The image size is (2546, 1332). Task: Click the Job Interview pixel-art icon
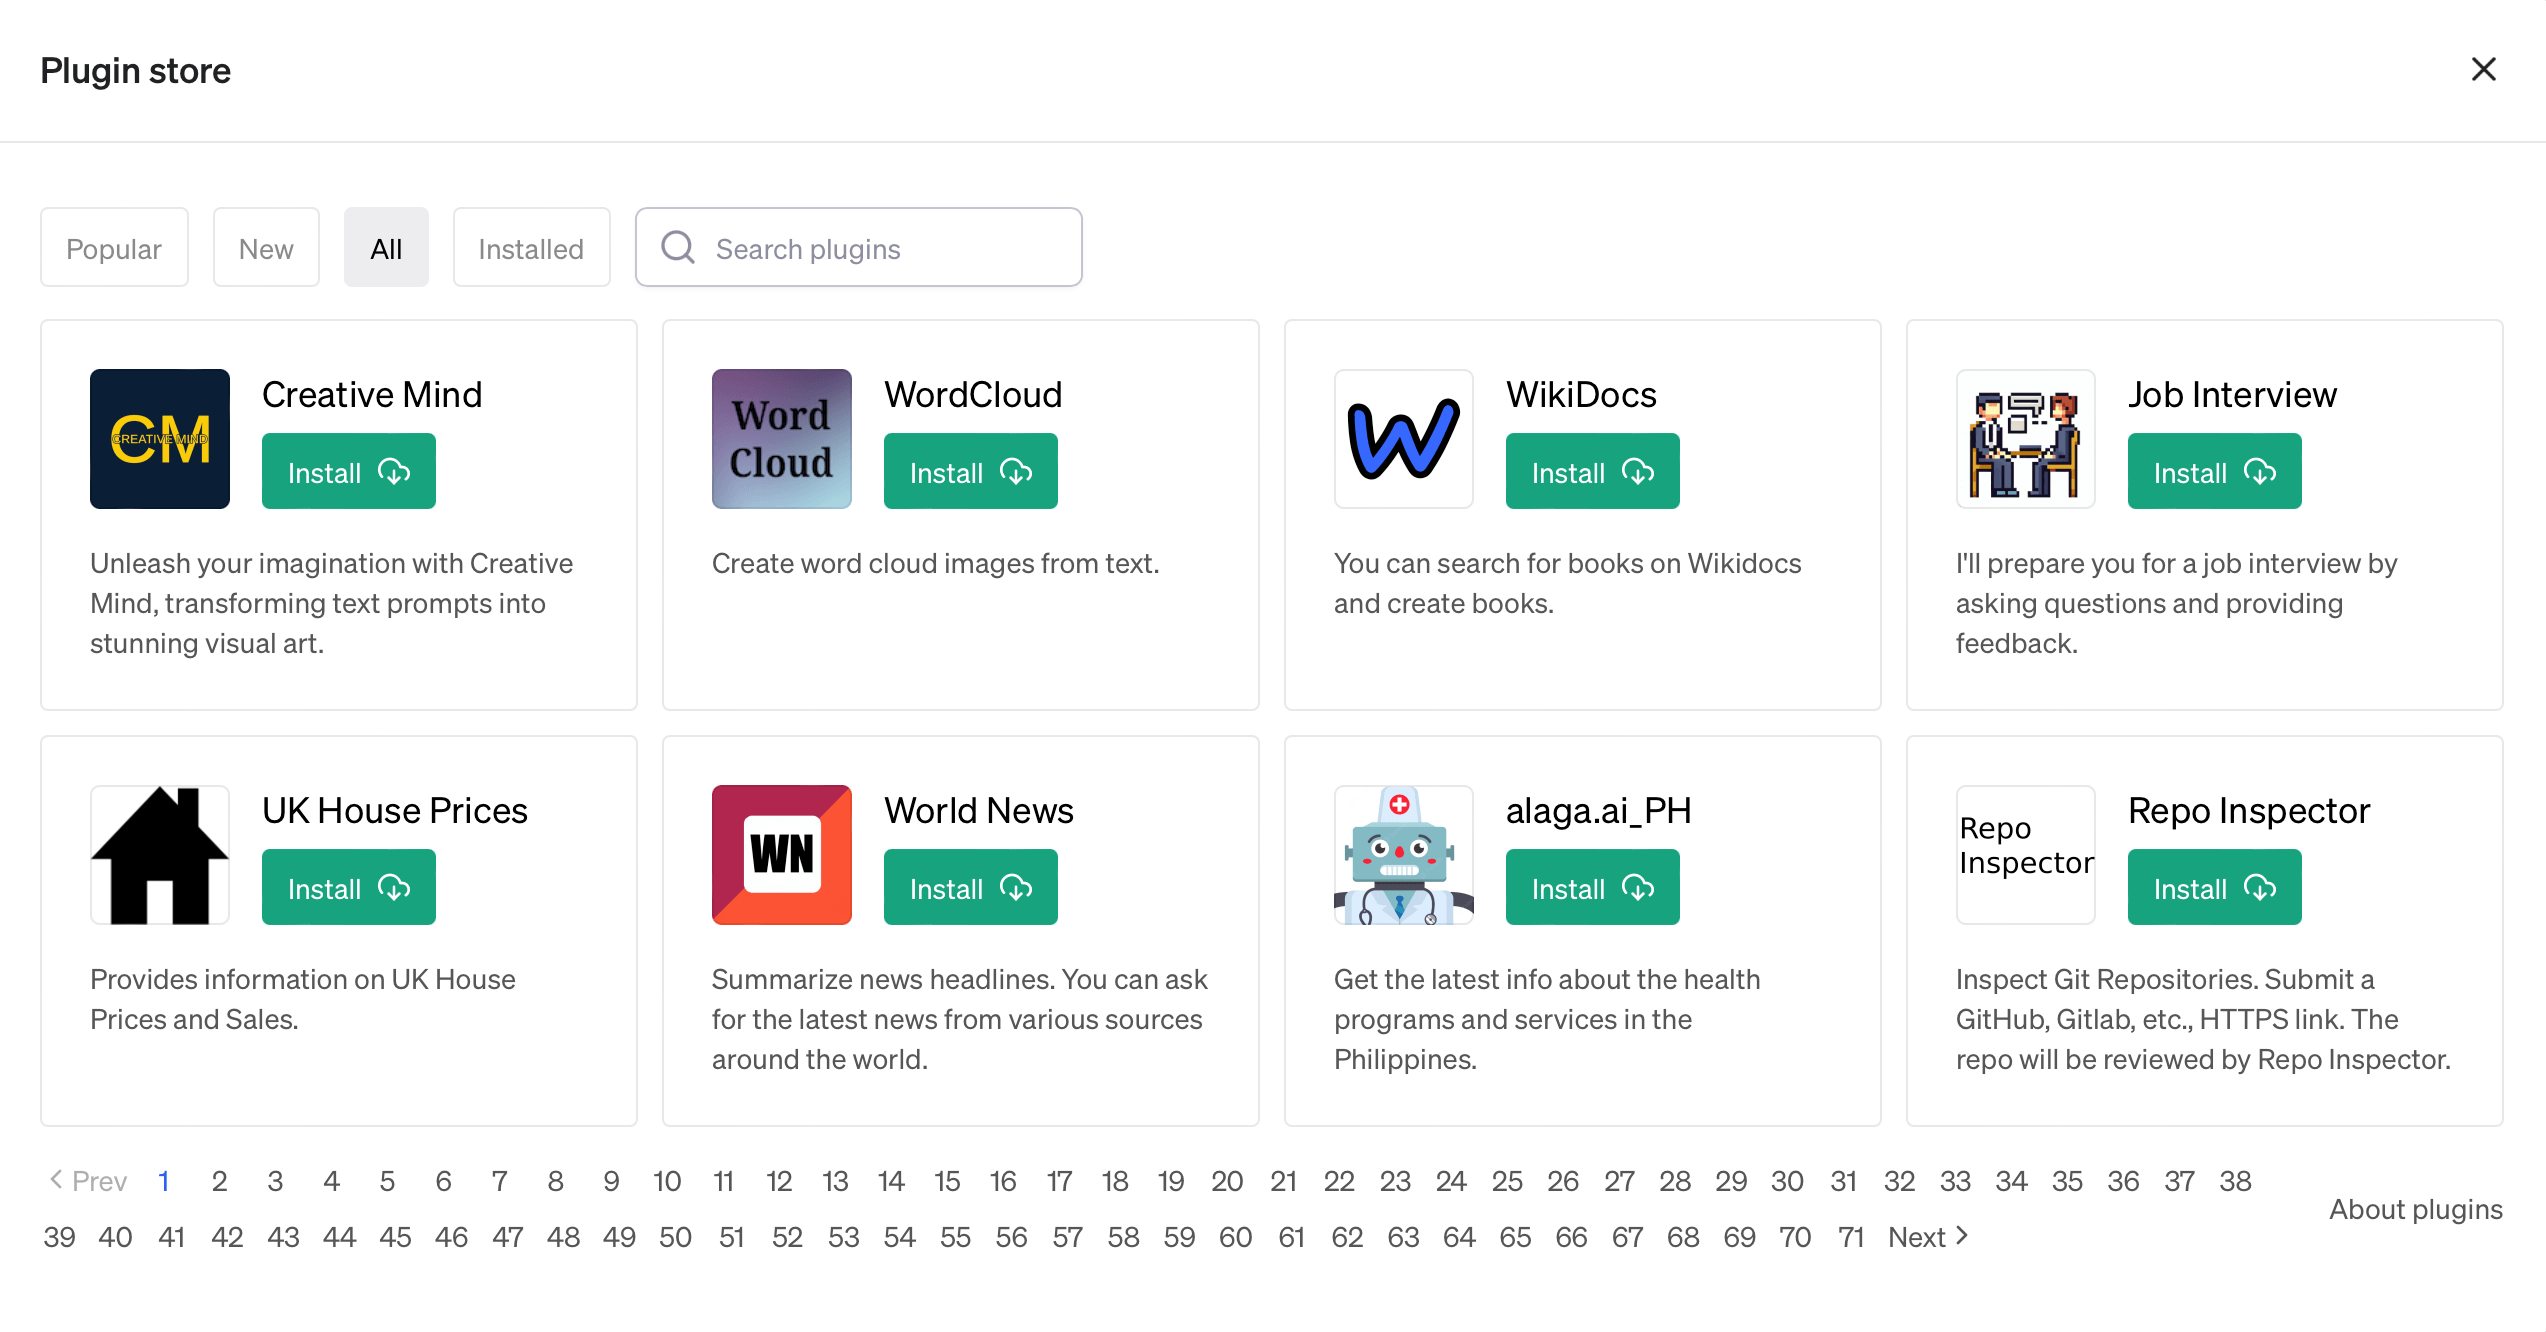[2026, 439]
